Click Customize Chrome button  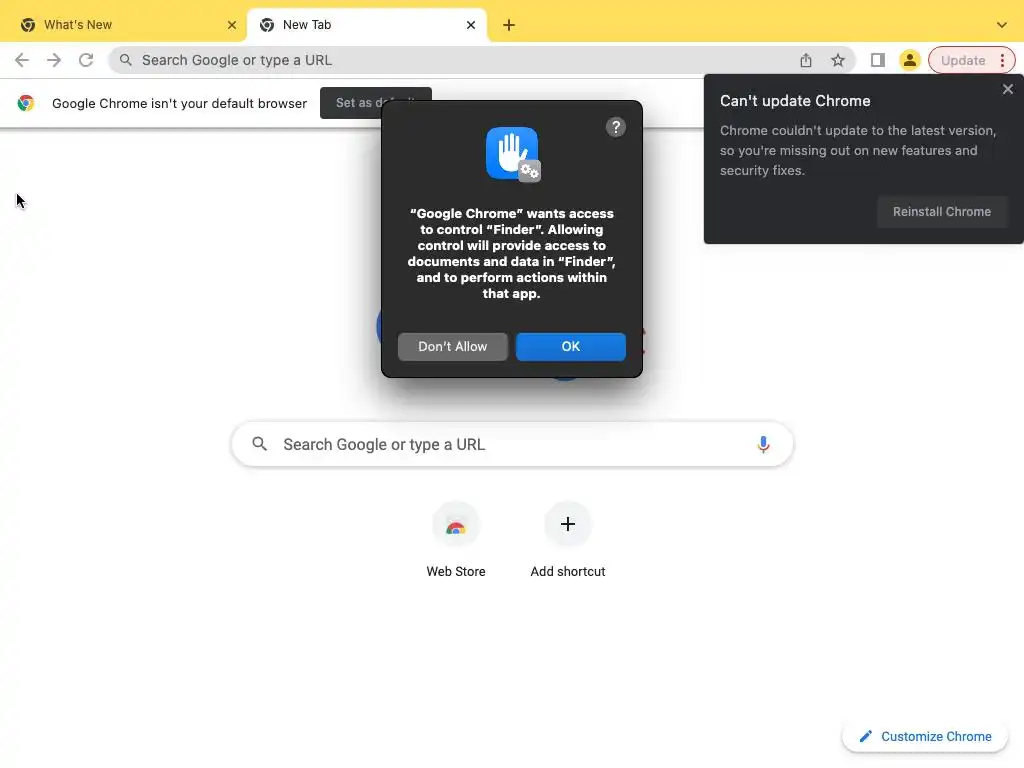[925, 736]
